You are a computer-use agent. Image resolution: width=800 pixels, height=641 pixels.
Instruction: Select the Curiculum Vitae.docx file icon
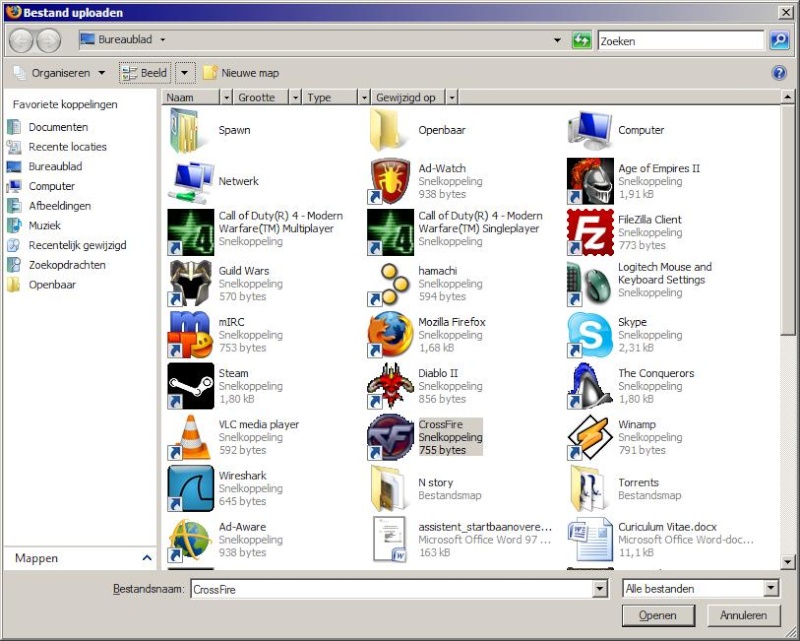[x=590, y=539]
